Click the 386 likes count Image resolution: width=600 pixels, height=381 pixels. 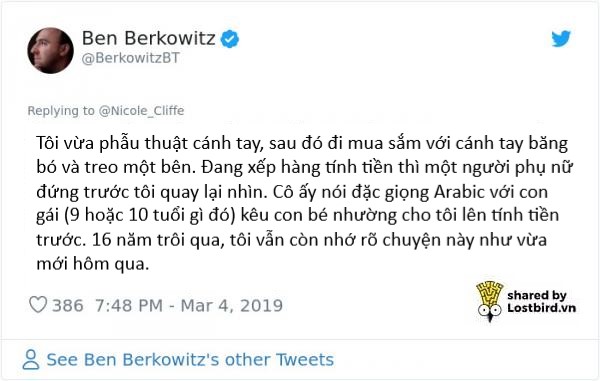(x=68, y=305)
